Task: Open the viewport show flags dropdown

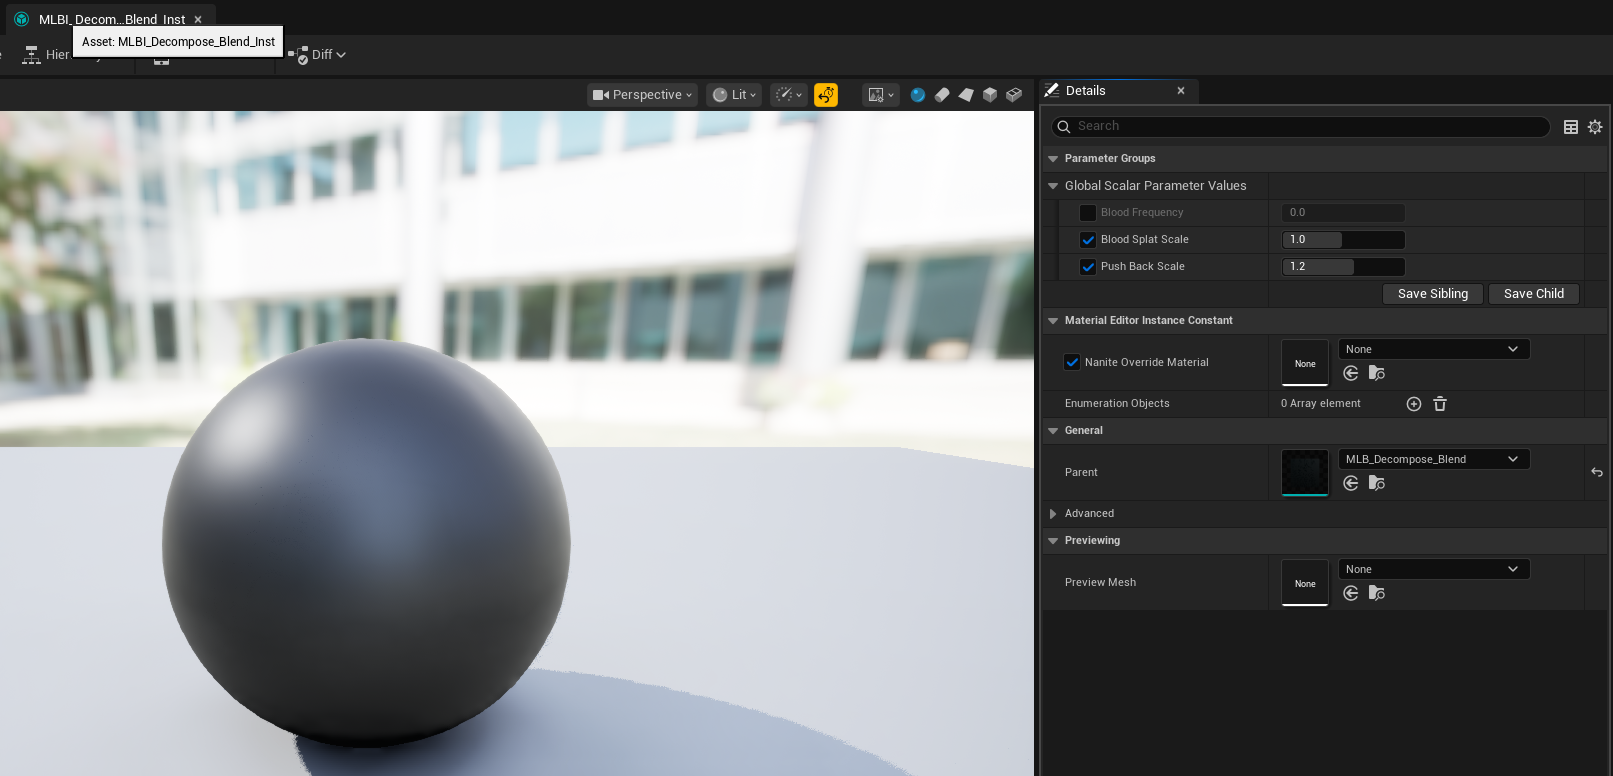Action: point(789,95)
